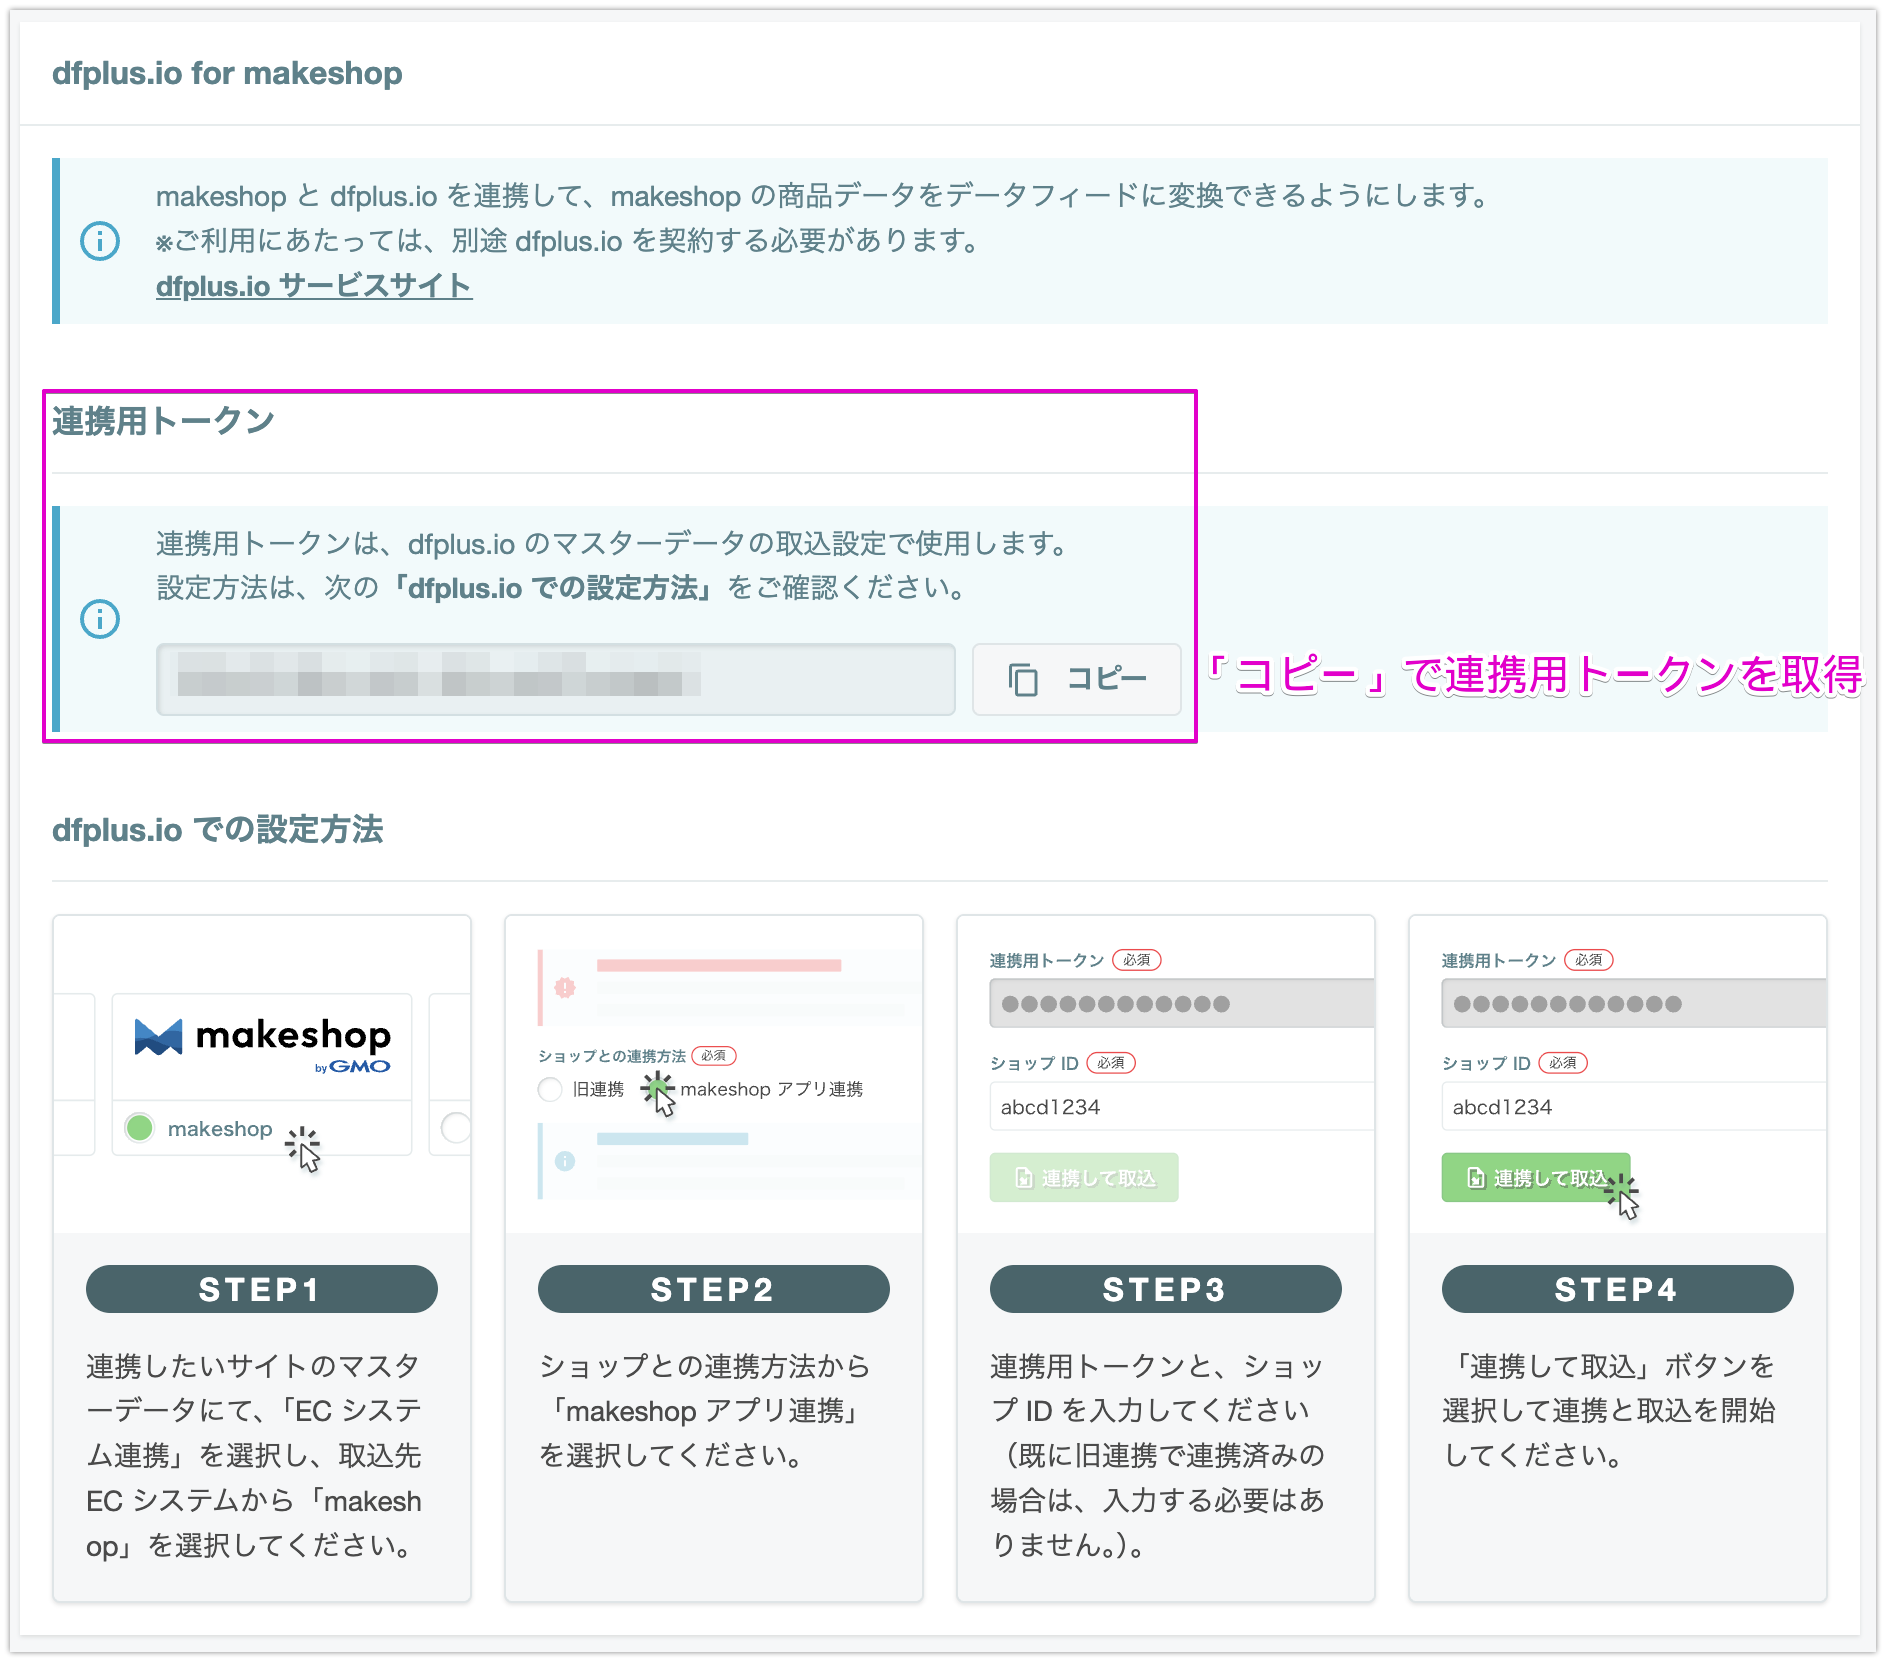Click the red warning icon in STEP2 image
This screenshot has height=1662, width=1886.
coord(565,988)
